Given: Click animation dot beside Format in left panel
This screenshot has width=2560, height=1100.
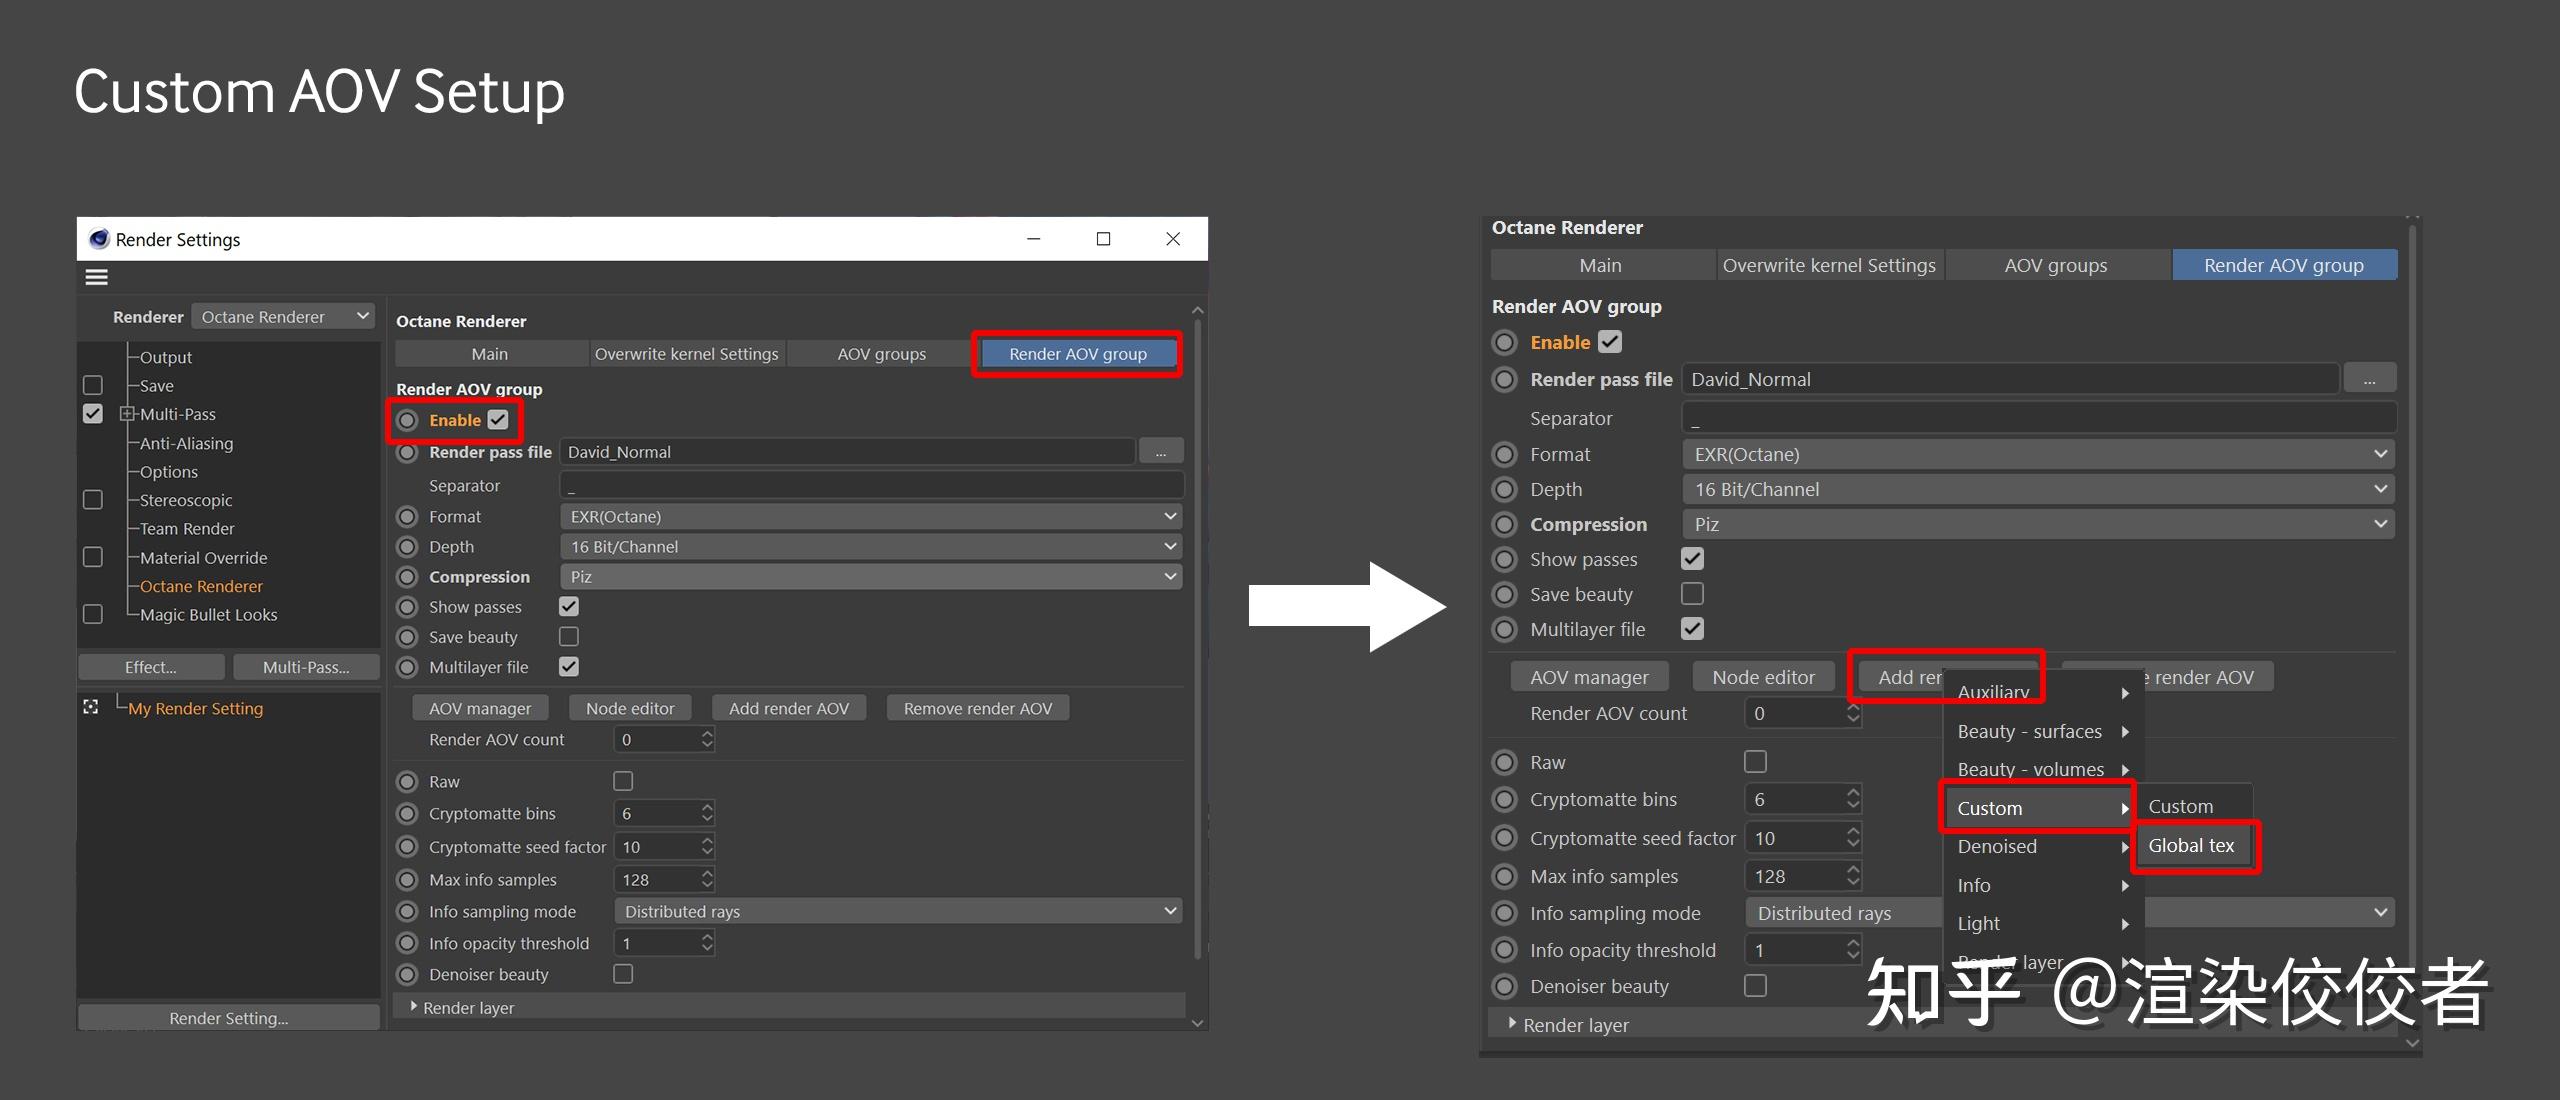Looking at the screenshot, I should [x=407, y=517].
